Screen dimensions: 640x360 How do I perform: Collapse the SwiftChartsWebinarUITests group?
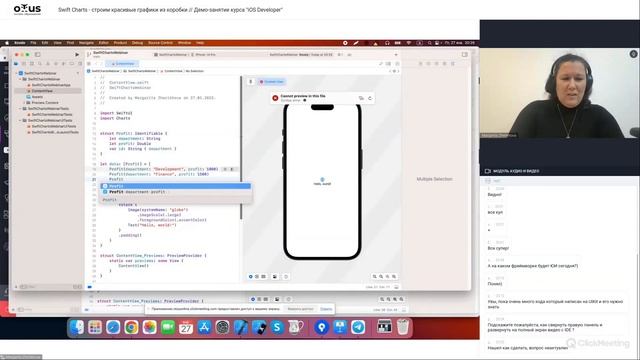pyautogui.click(x=21, y=120)
